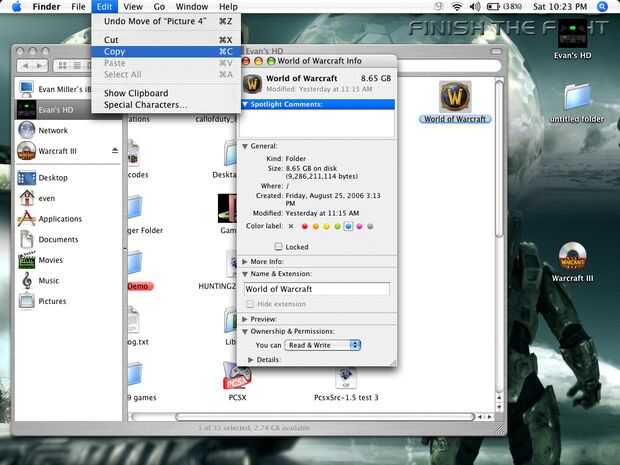The image size is (620, 465).
Task: Expand the Details disclosure triangle
Action: [251, 359]
